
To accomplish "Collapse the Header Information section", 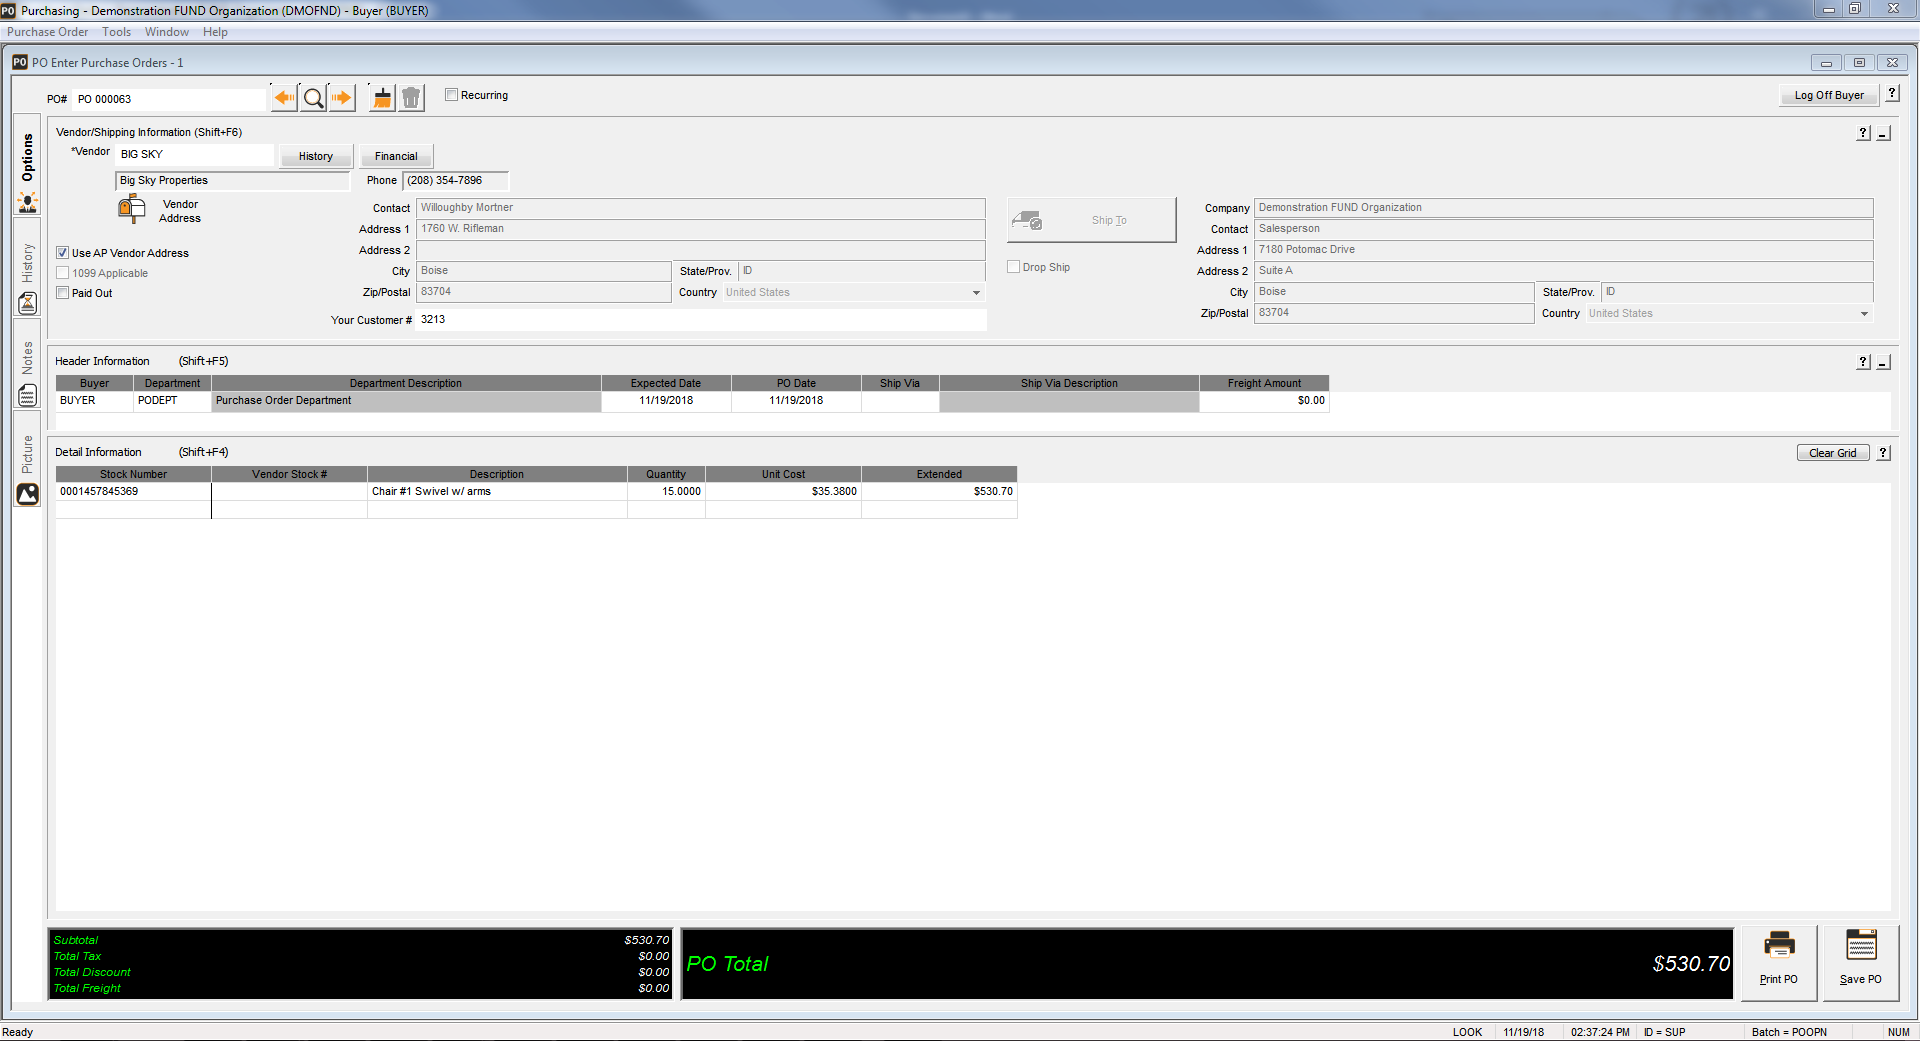I will point(1883,363).
